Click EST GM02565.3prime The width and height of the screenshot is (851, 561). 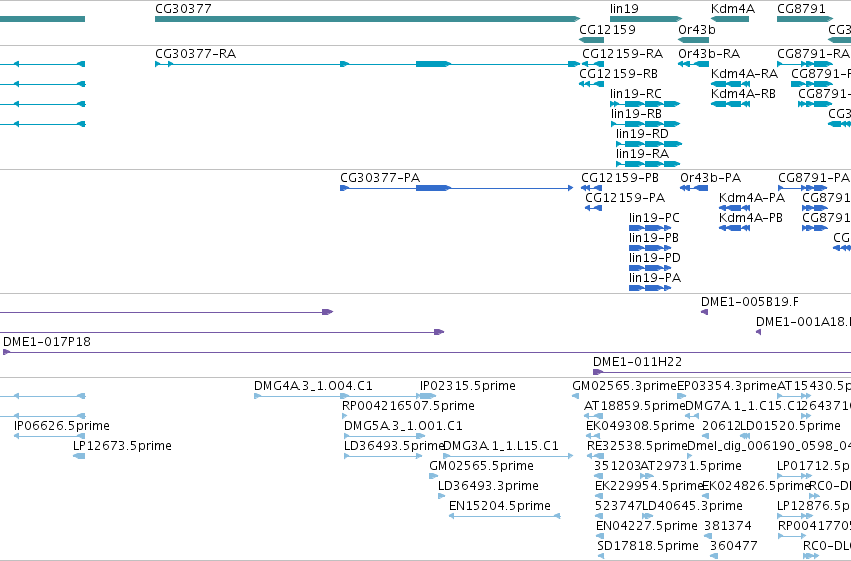tap(625, 386)
